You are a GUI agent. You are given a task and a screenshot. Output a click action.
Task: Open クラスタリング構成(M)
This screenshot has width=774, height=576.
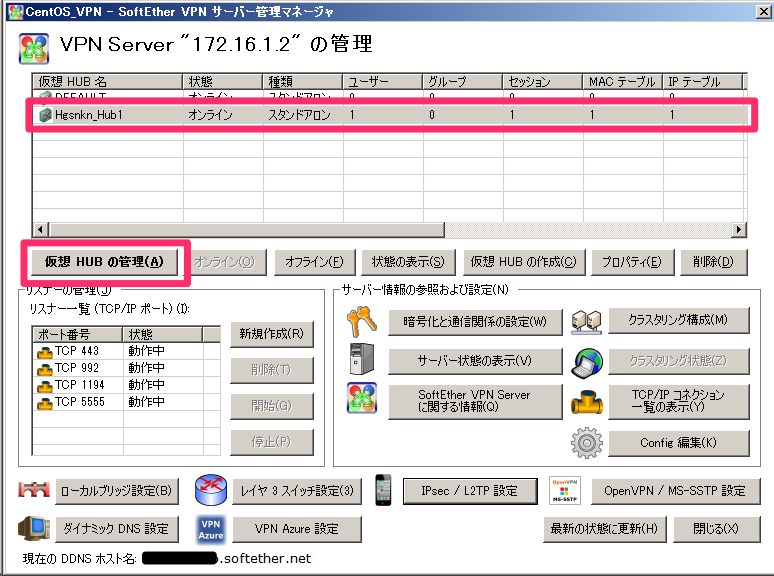pyautogui.click(x=678, y=320)
